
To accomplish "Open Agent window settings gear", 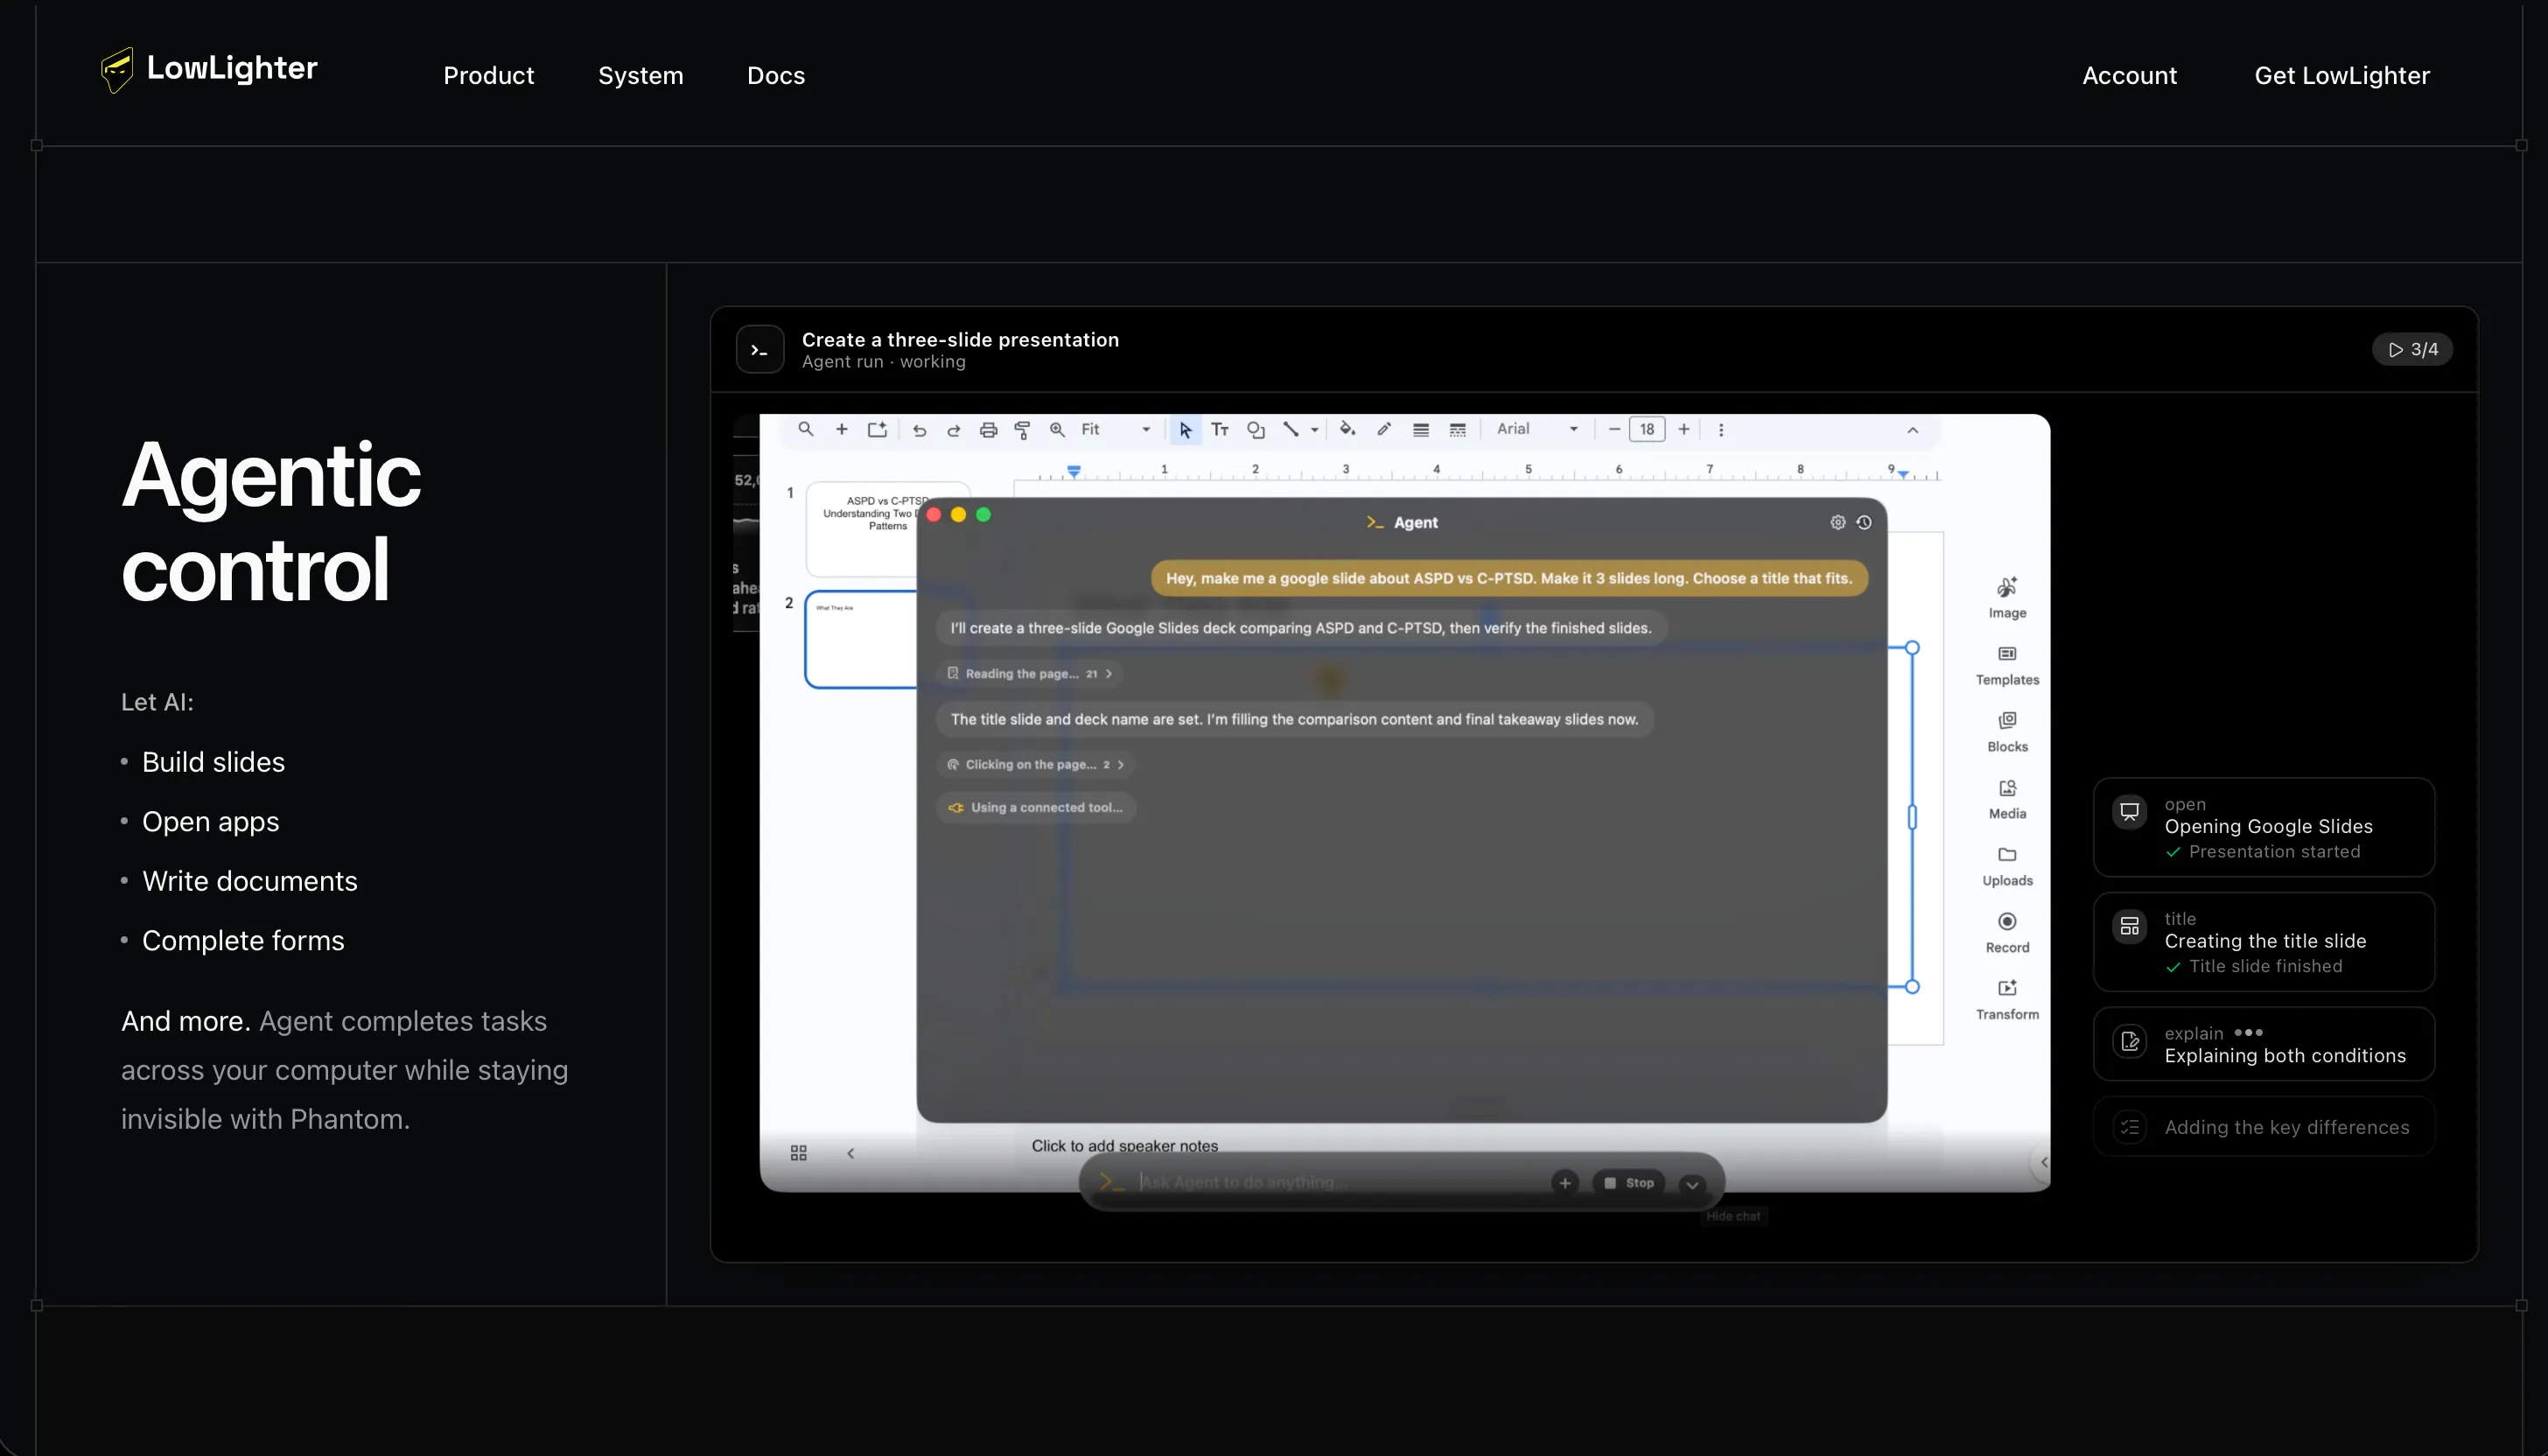I will (1838, 522).
